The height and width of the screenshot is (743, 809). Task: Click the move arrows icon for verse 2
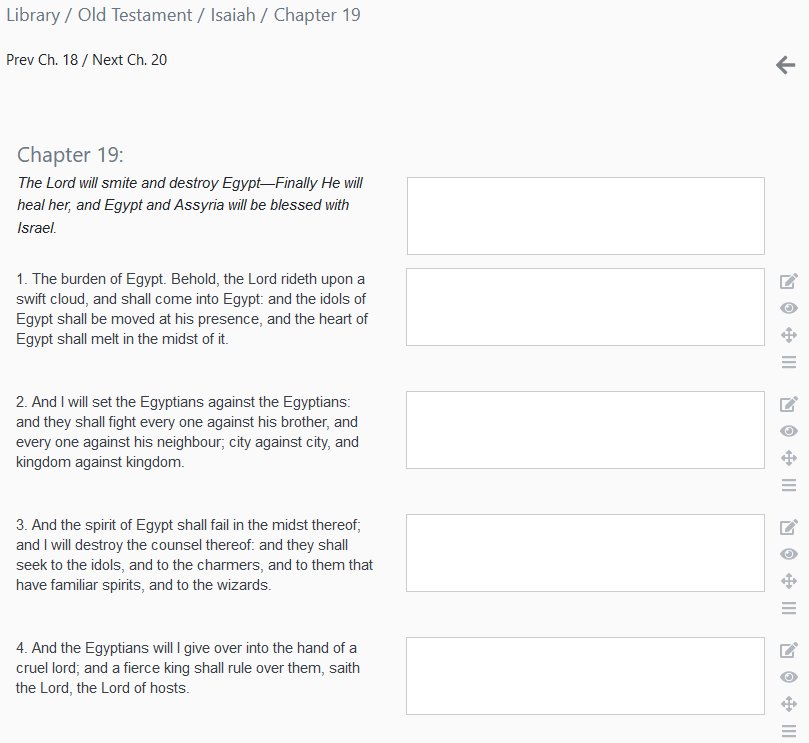[789, 458]
